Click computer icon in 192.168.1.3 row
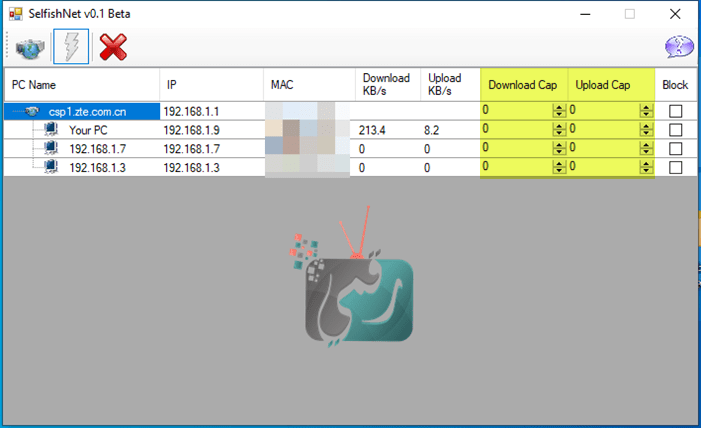 [51, 167]
